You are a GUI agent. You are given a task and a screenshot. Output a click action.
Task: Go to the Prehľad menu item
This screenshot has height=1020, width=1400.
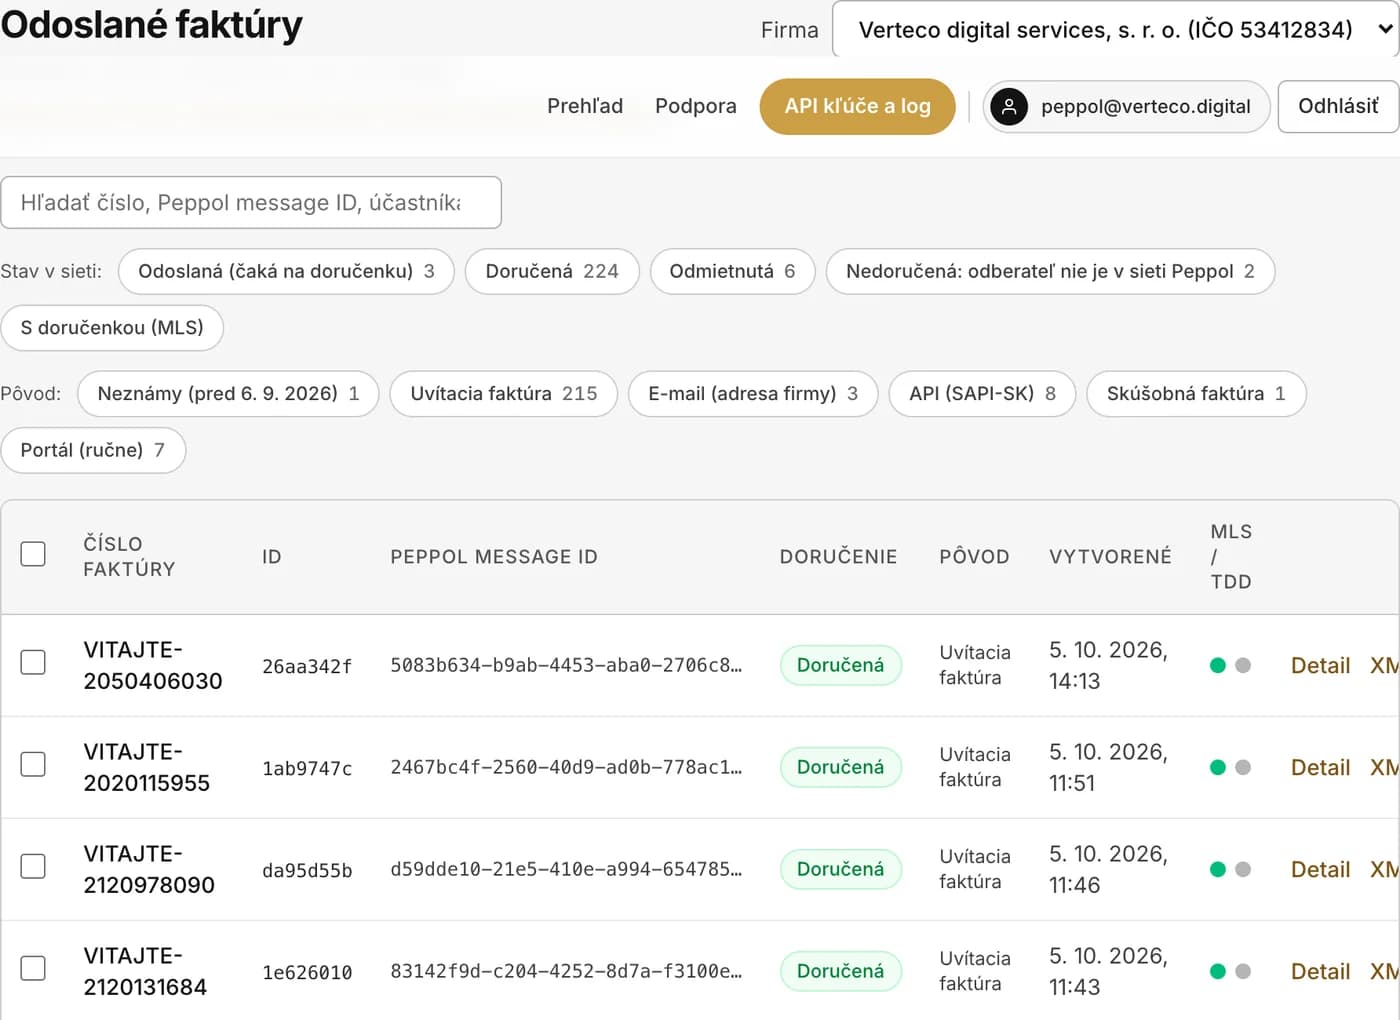[x=585, y=106]
